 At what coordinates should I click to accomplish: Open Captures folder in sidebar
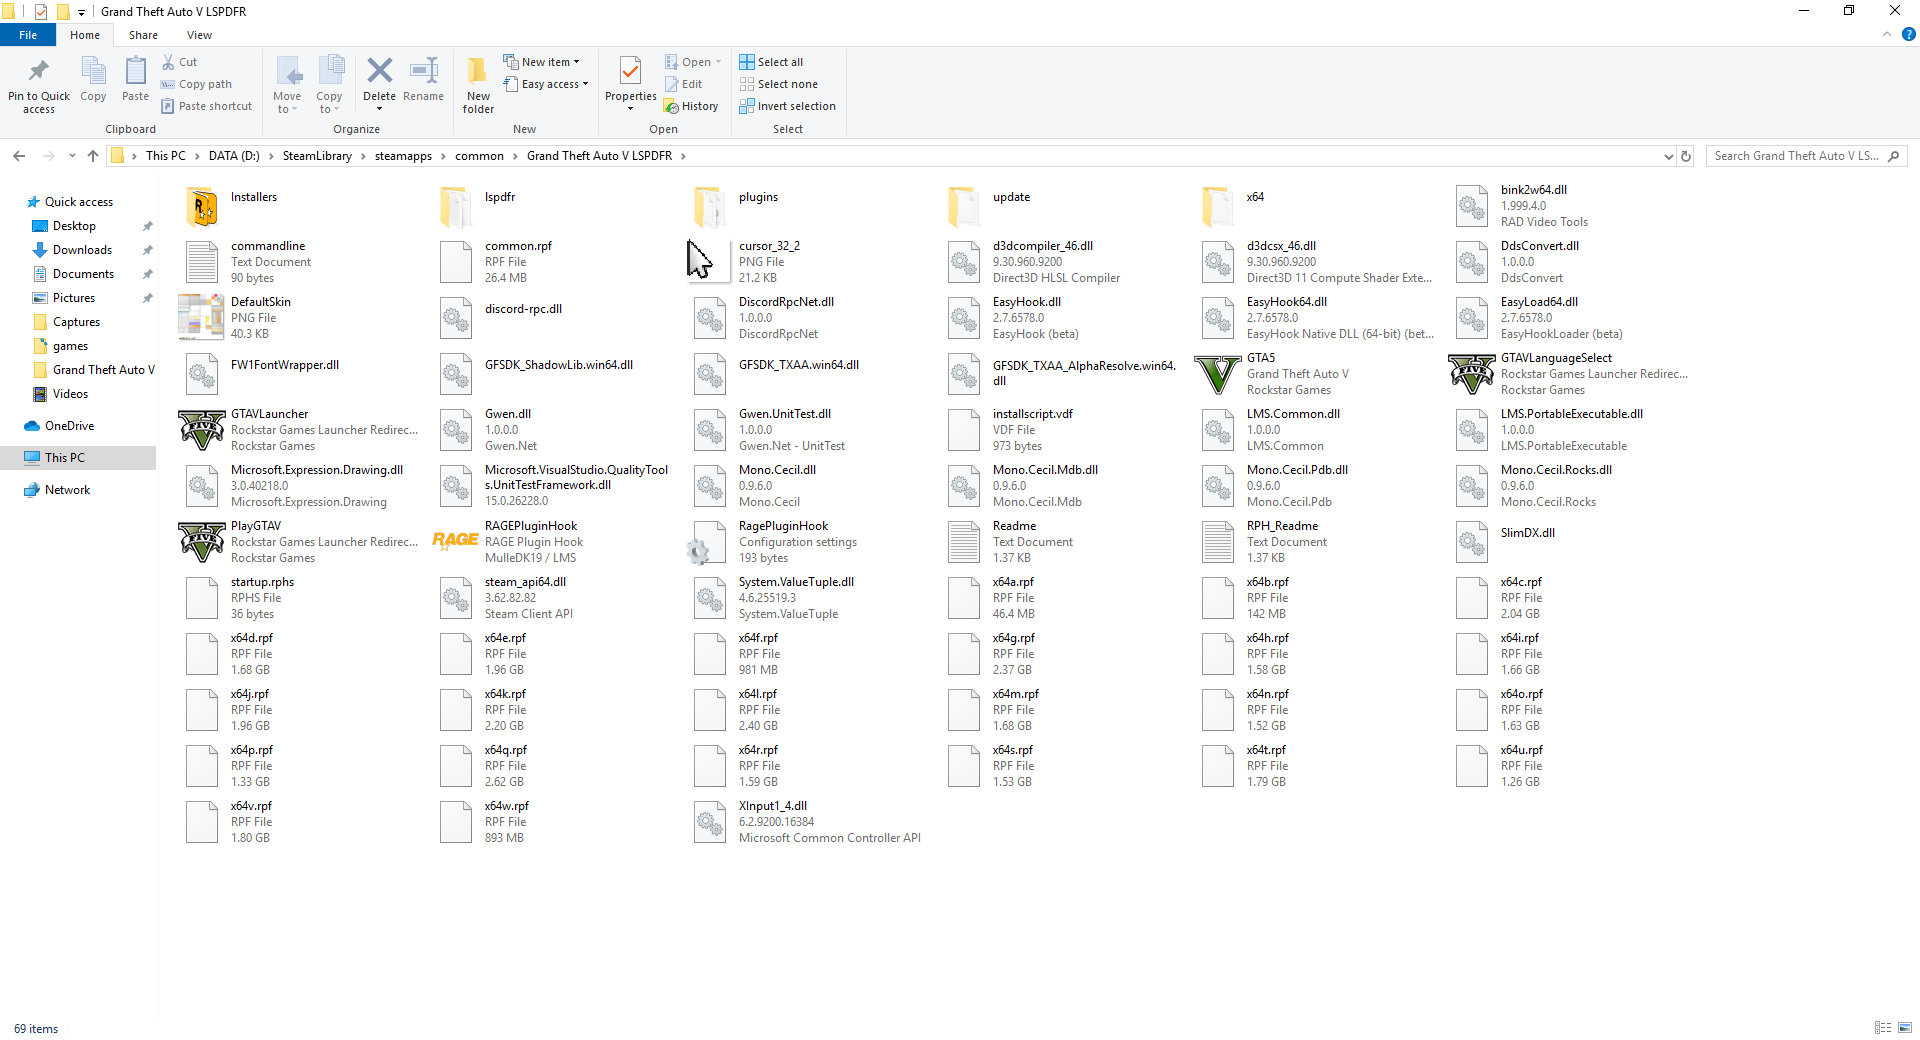pos(76,322)
